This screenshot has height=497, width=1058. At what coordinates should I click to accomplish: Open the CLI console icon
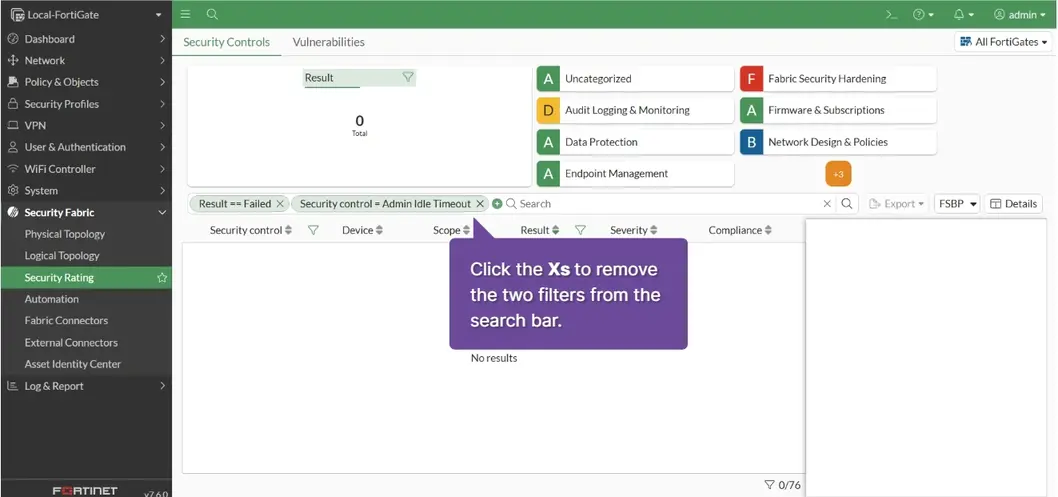point(891,14)
